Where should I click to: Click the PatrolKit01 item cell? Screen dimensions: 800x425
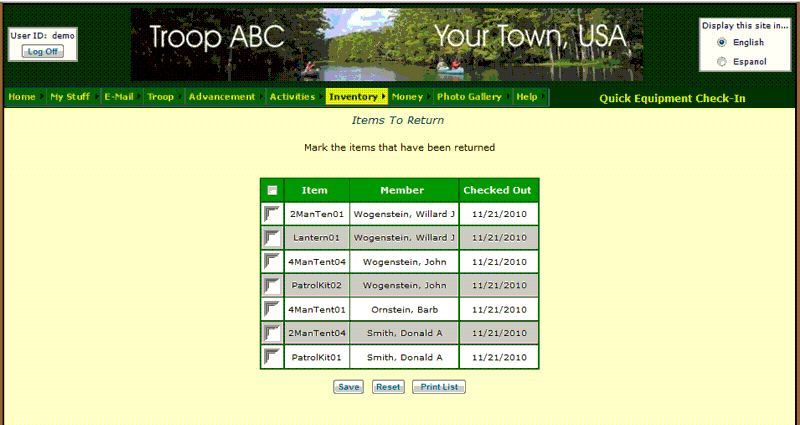click(x=317, y=357)
